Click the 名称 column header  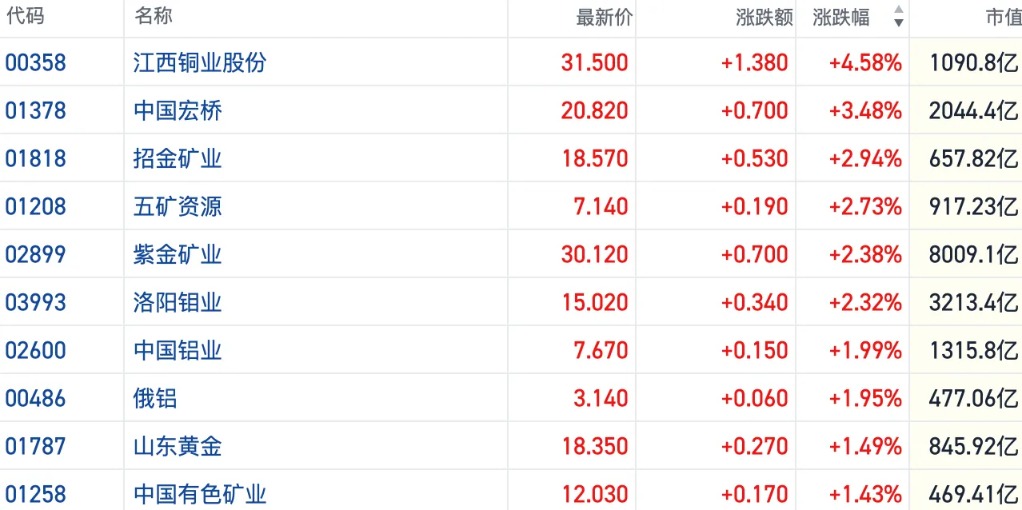[x=154, y=17]
